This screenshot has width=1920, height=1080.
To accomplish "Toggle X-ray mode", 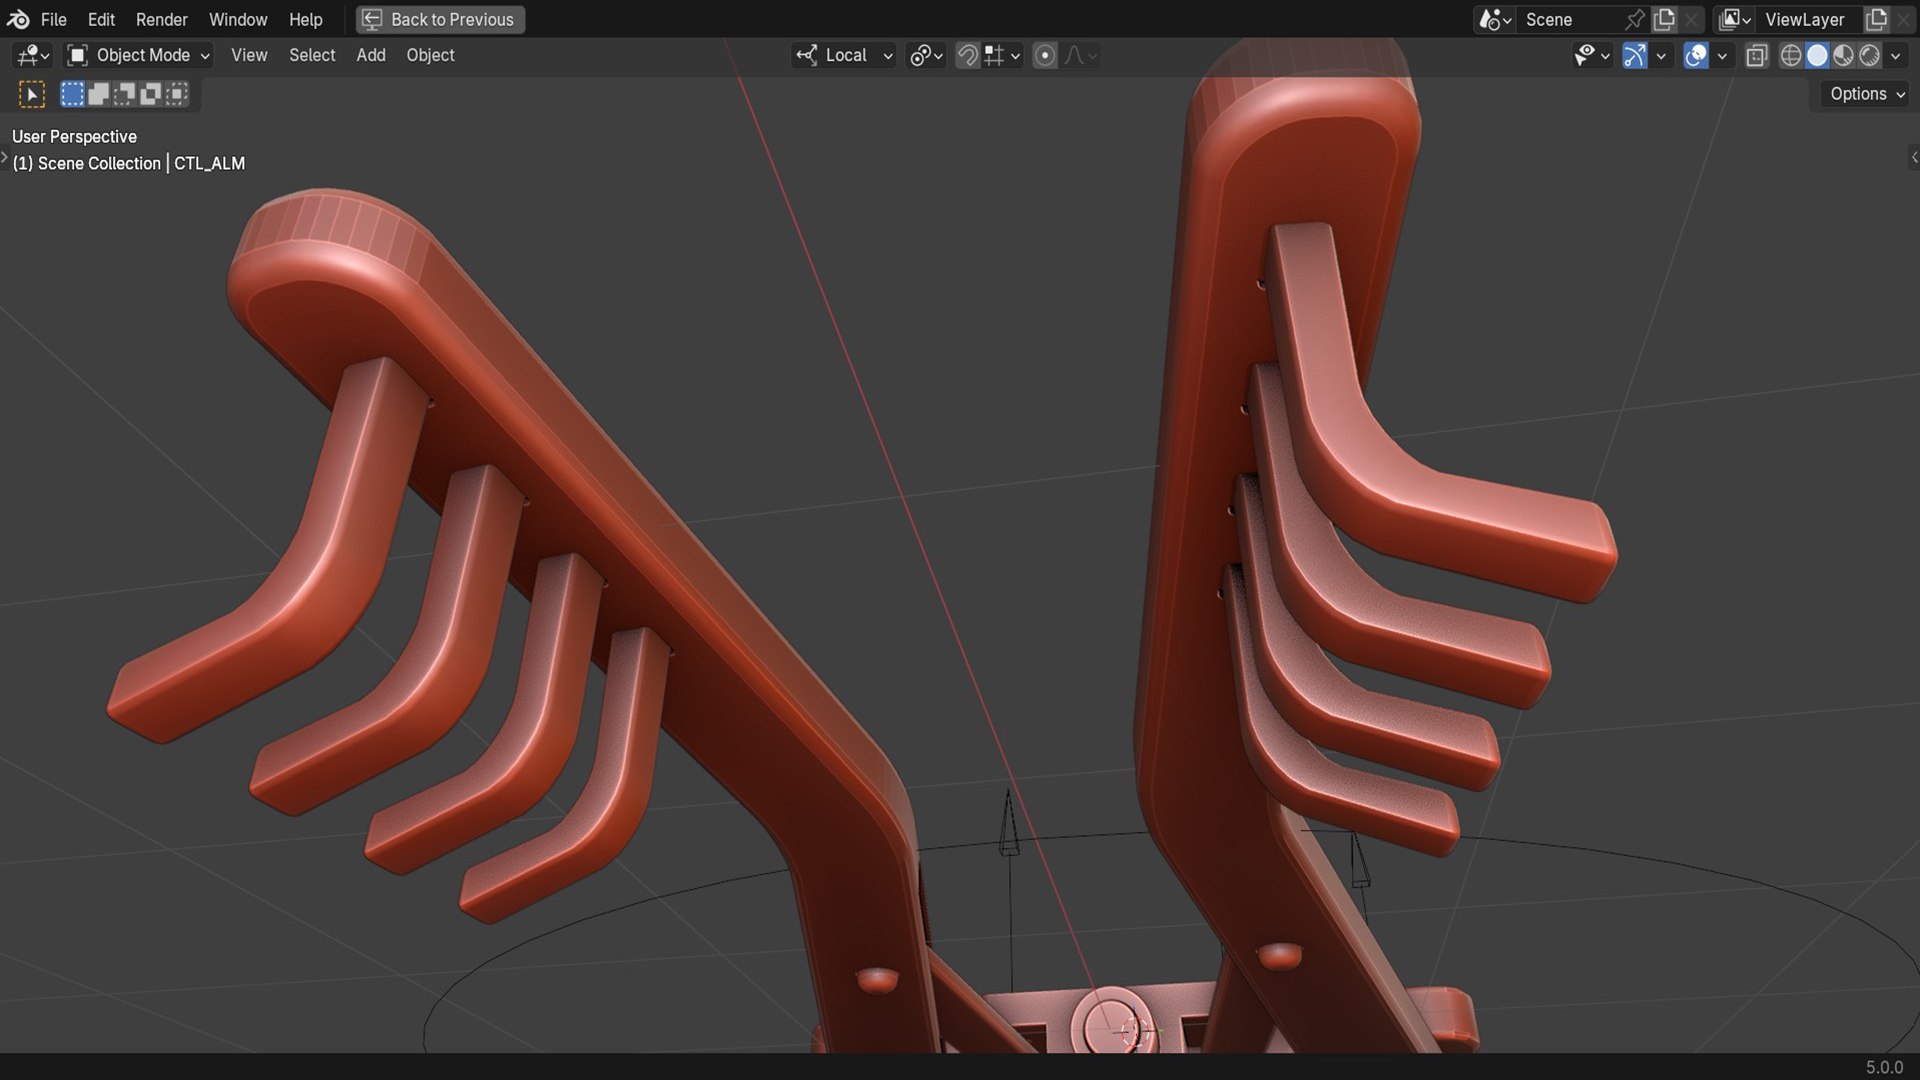I will click(1757, 55).
